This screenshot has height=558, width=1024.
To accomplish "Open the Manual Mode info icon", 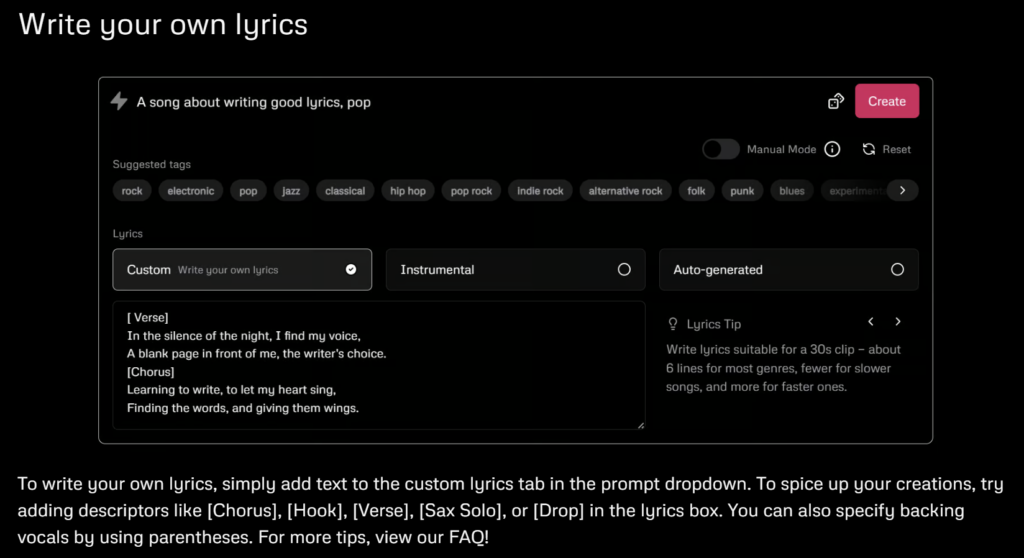I will point(832,149).
